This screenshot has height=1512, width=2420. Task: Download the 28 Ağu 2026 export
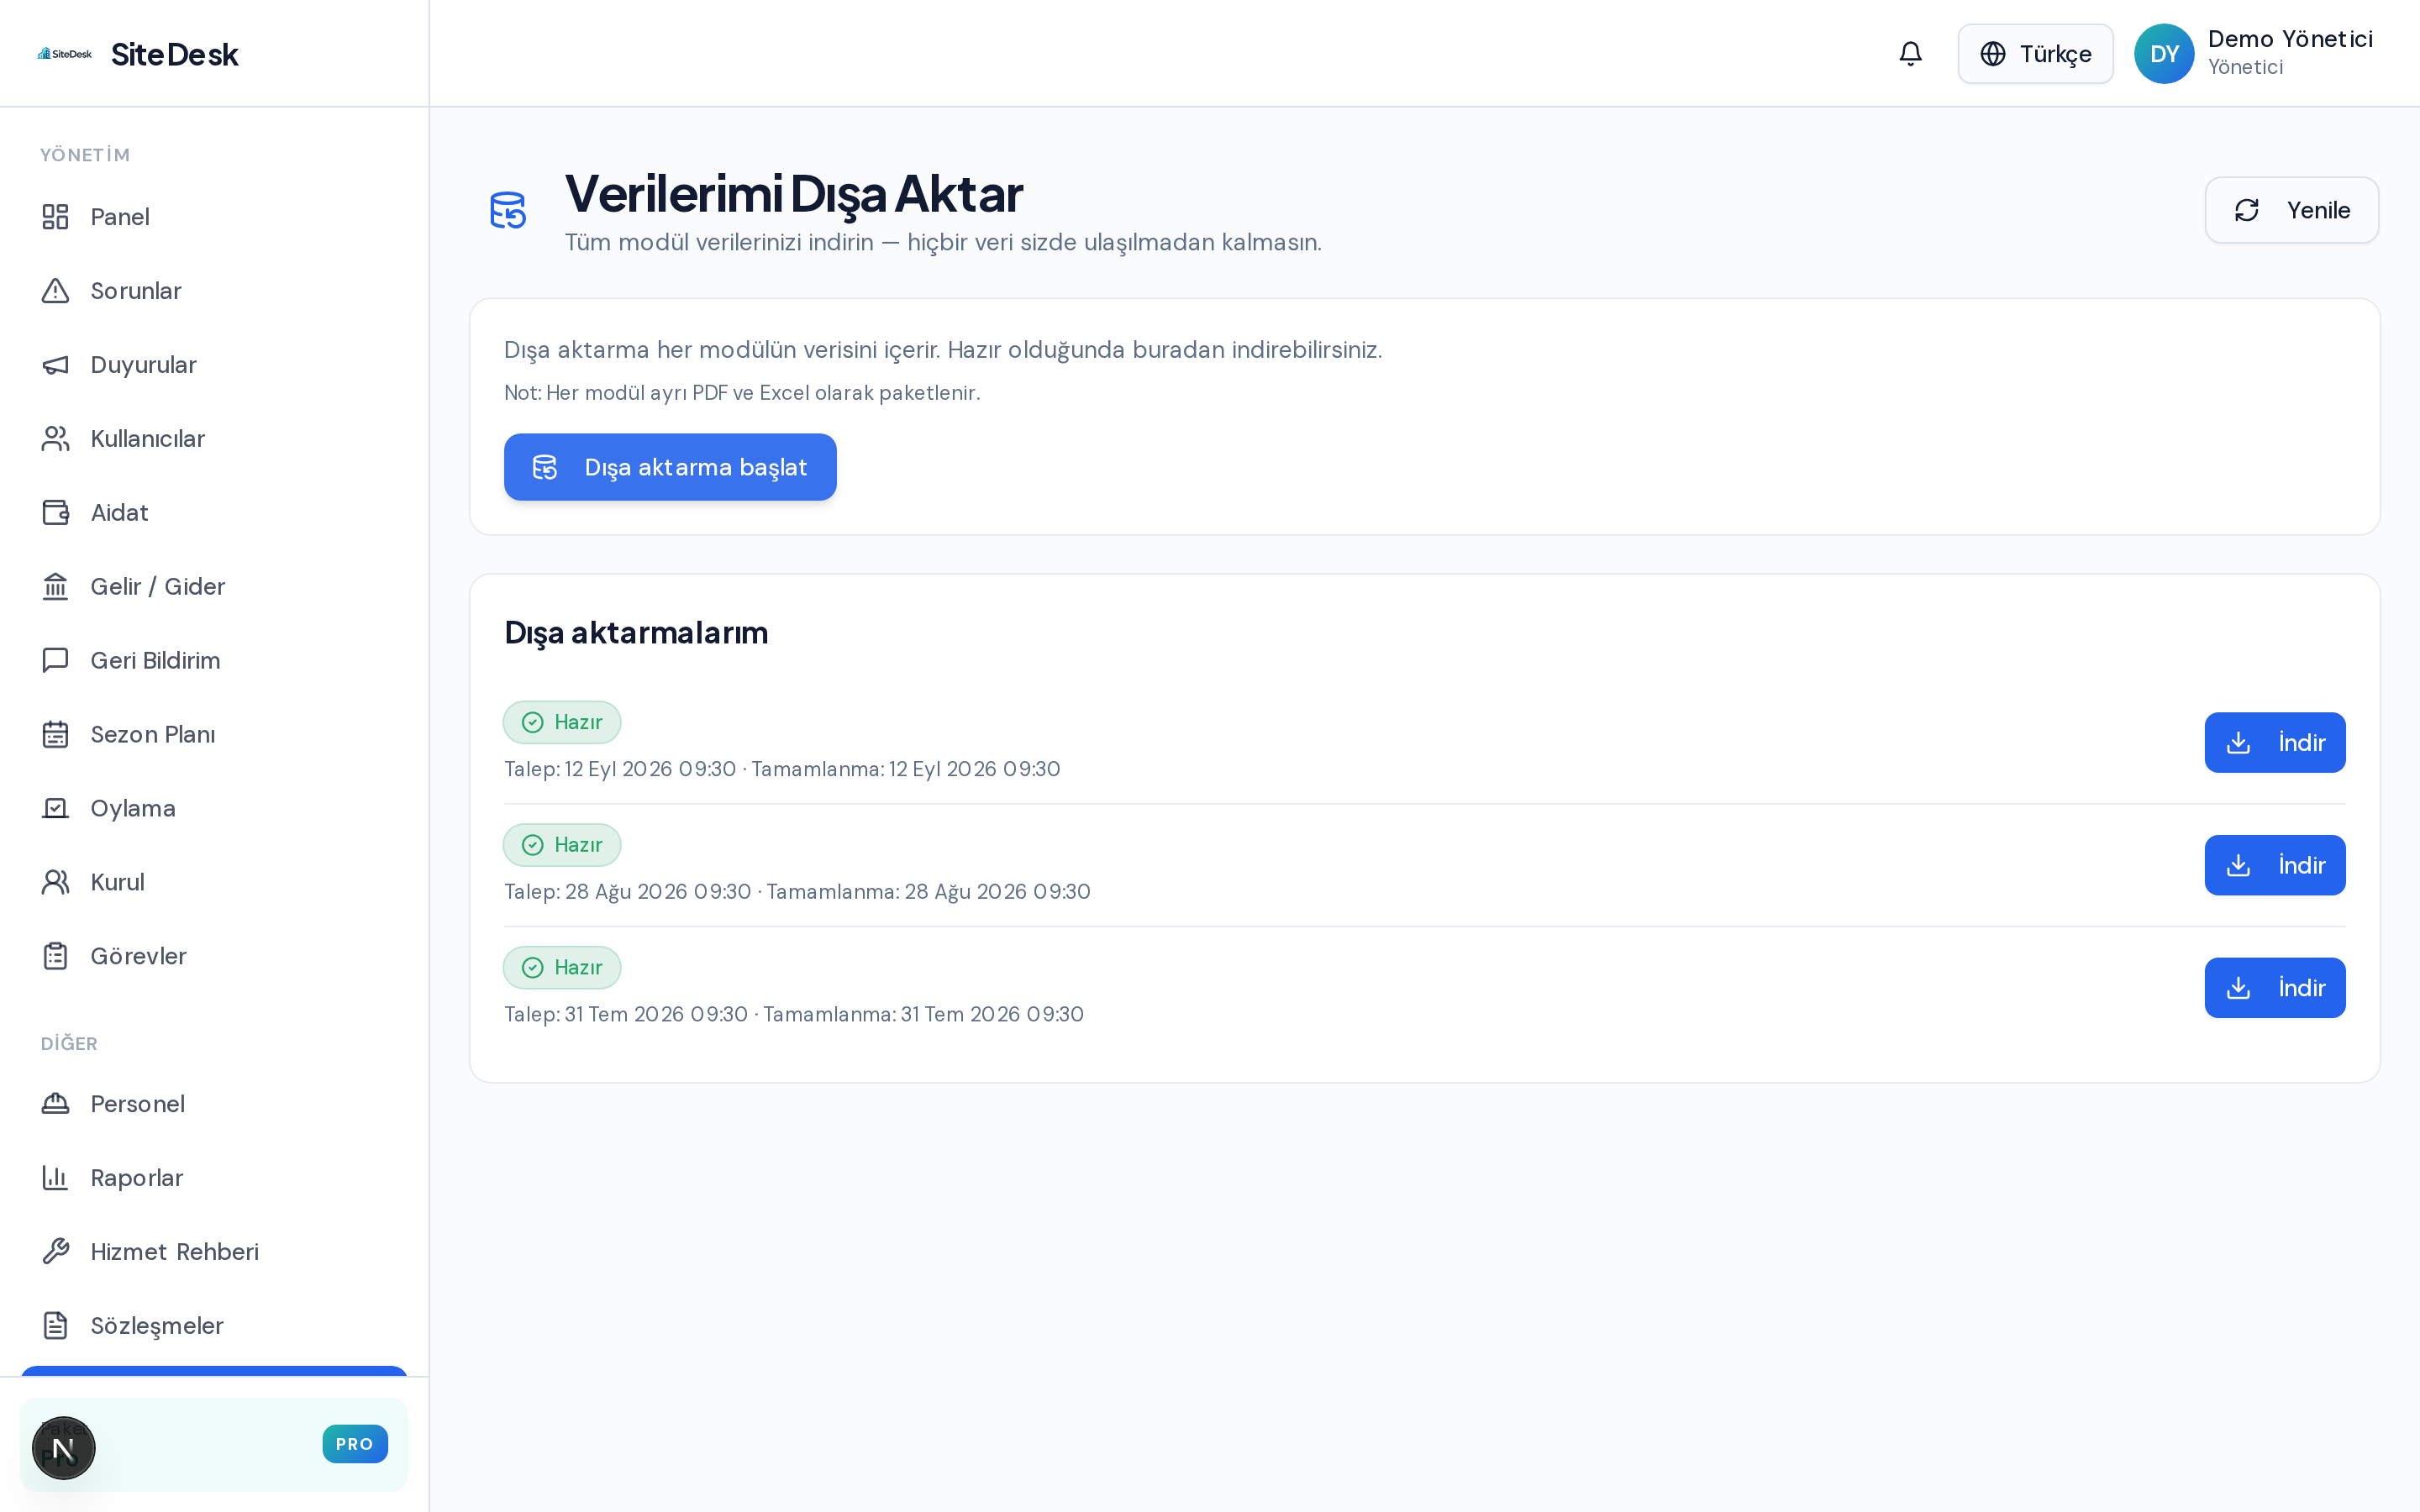pyautogui.click(x=2274, y=865)
